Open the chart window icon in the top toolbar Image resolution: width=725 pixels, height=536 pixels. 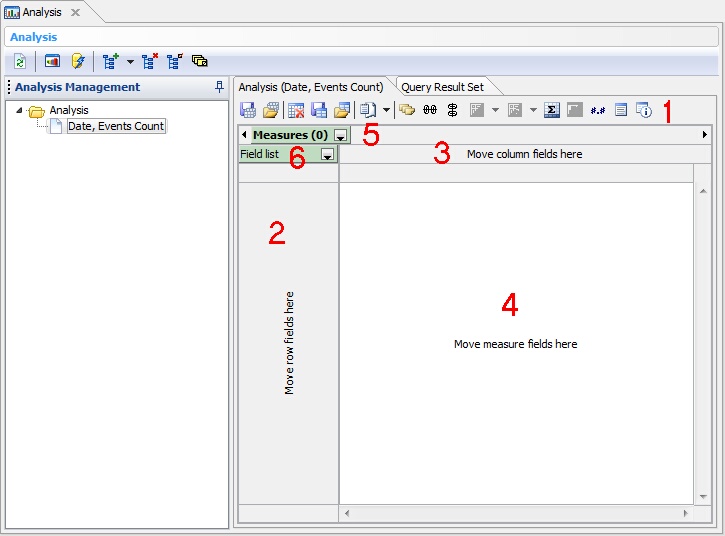pyautogui.click(x=52, y=61)
